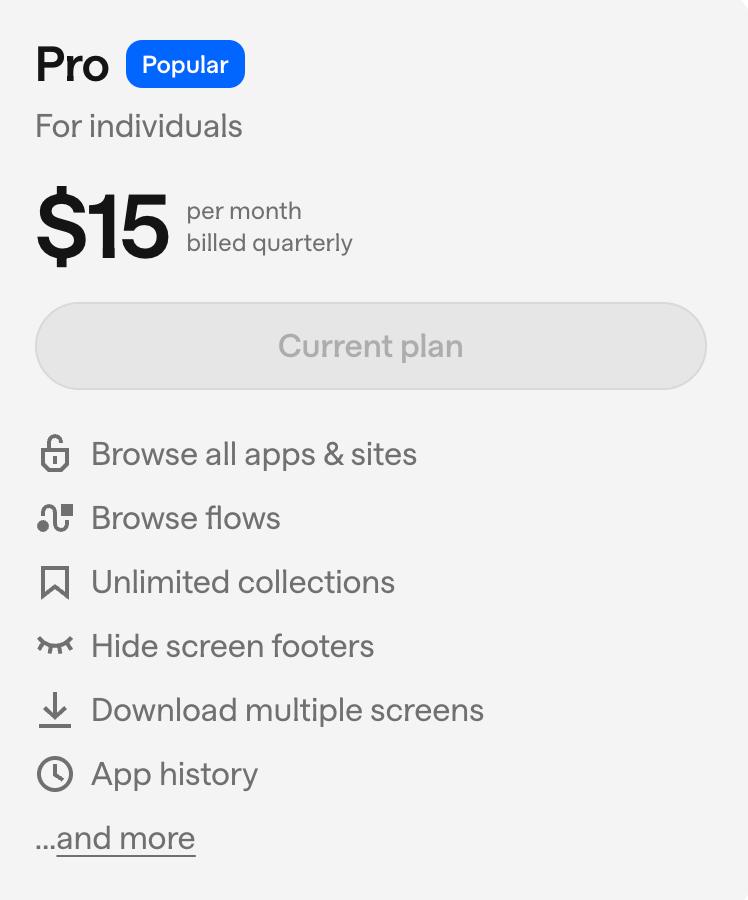This screenshot has height=900, width=748.
Task: Click Hide screen footers feature label
Action: tap(233, 646)
